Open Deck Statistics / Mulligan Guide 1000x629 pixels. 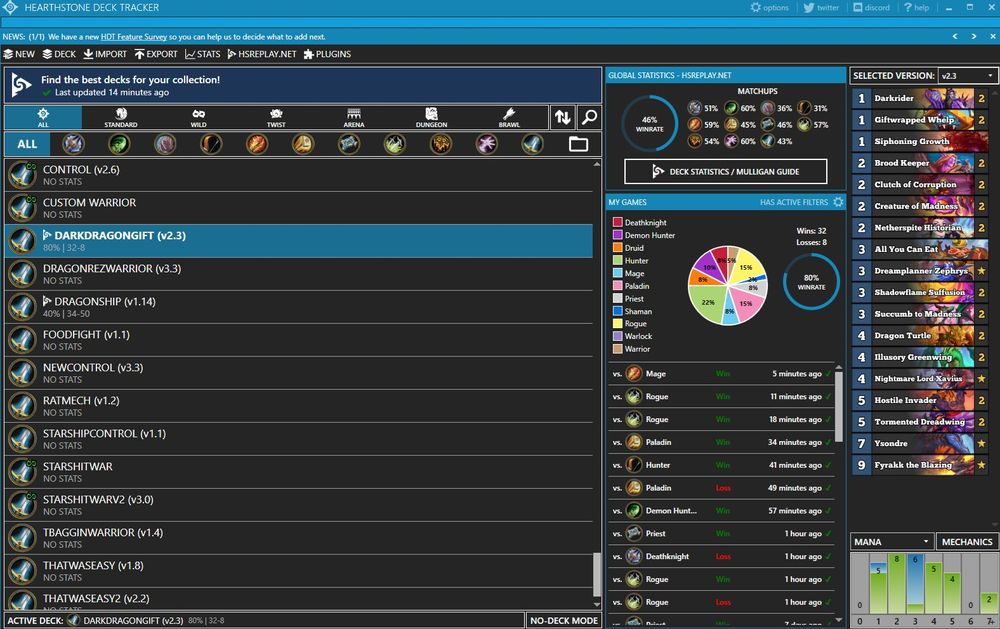click(726, 172)
